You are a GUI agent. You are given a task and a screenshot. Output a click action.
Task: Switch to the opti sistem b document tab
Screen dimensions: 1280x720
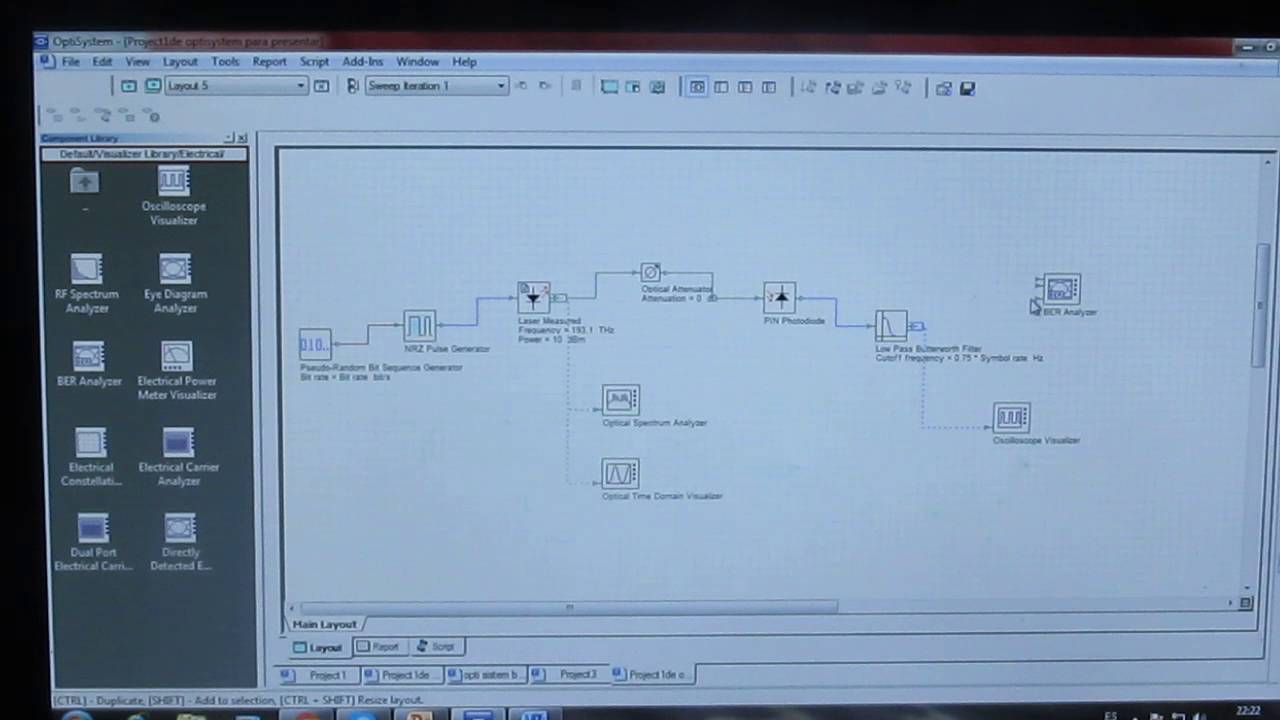[x=485, y=675]
